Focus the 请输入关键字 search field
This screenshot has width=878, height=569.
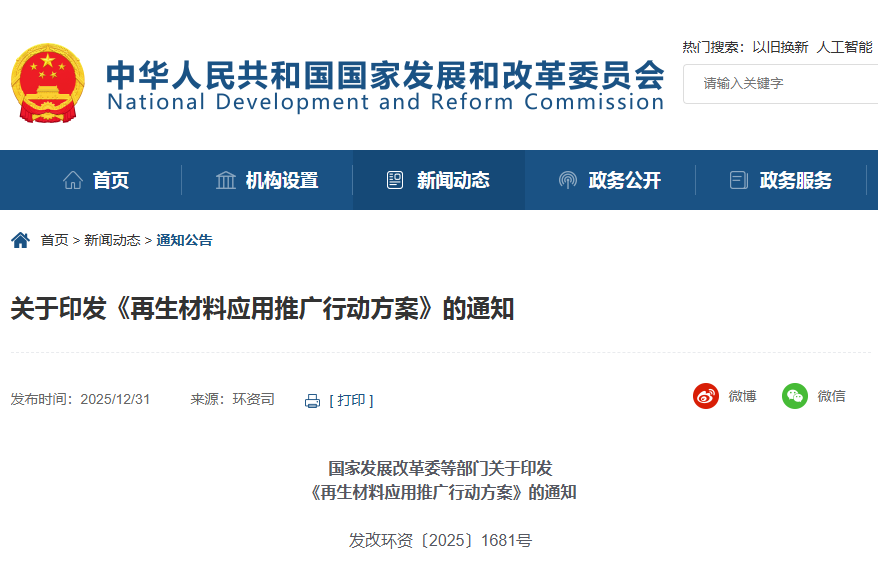tap(780, 83)
